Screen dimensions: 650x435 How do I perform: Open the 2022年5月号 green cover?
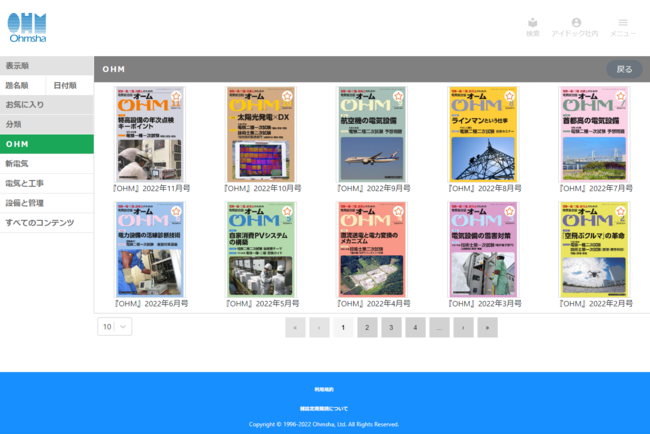[x=261, y=250]
